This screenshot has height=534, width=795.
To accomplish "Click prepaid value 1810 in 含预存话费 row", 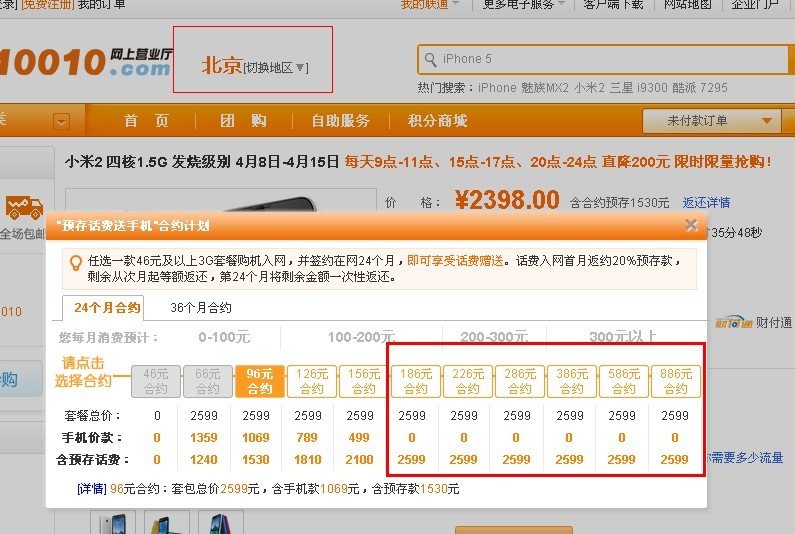I will (x=308, y=460).
